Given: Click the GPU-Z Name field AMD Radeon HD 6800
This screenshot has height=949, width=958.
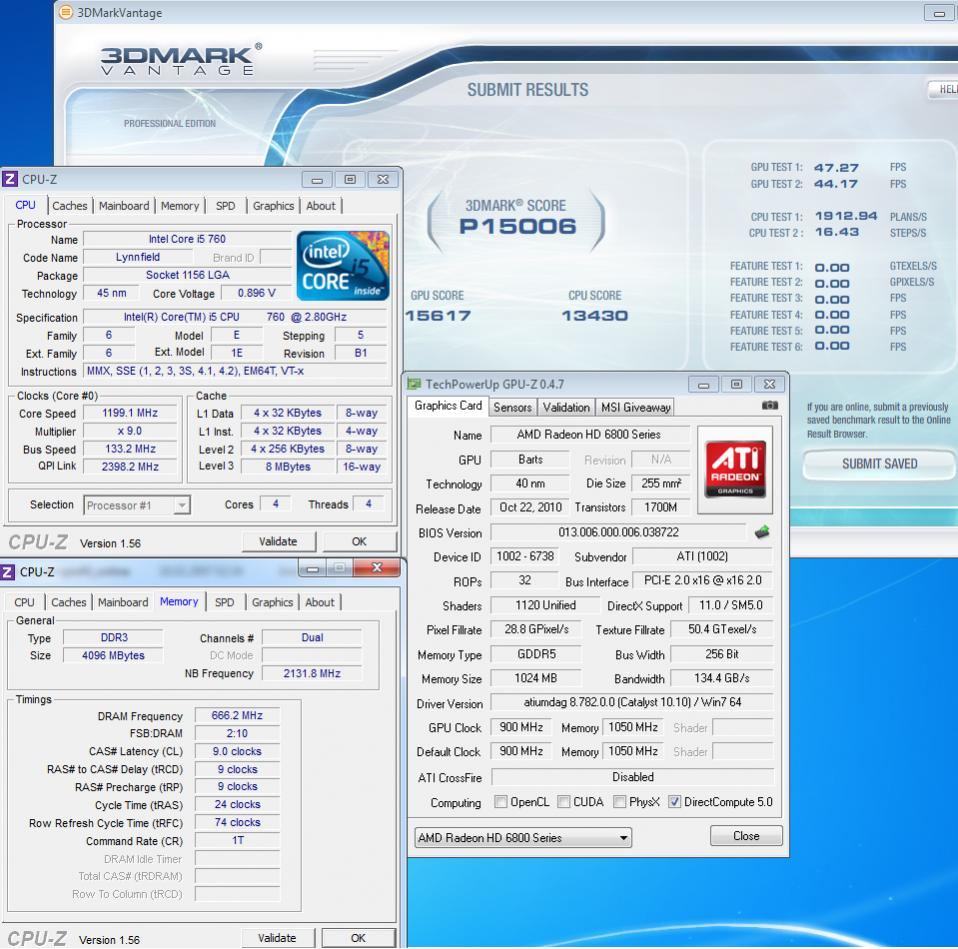Looking at the screenshot, I should click(589, 435).
